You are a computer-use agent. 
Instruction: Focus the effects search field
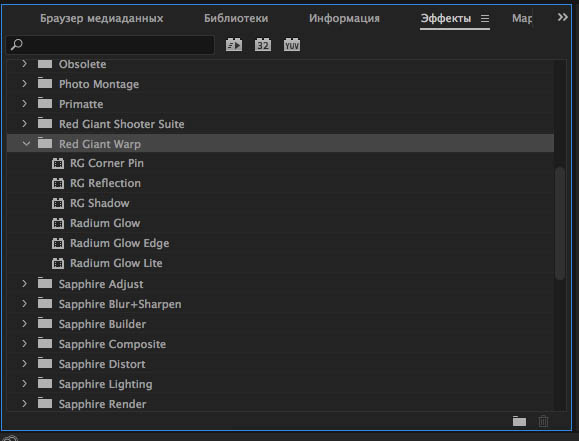110,45
